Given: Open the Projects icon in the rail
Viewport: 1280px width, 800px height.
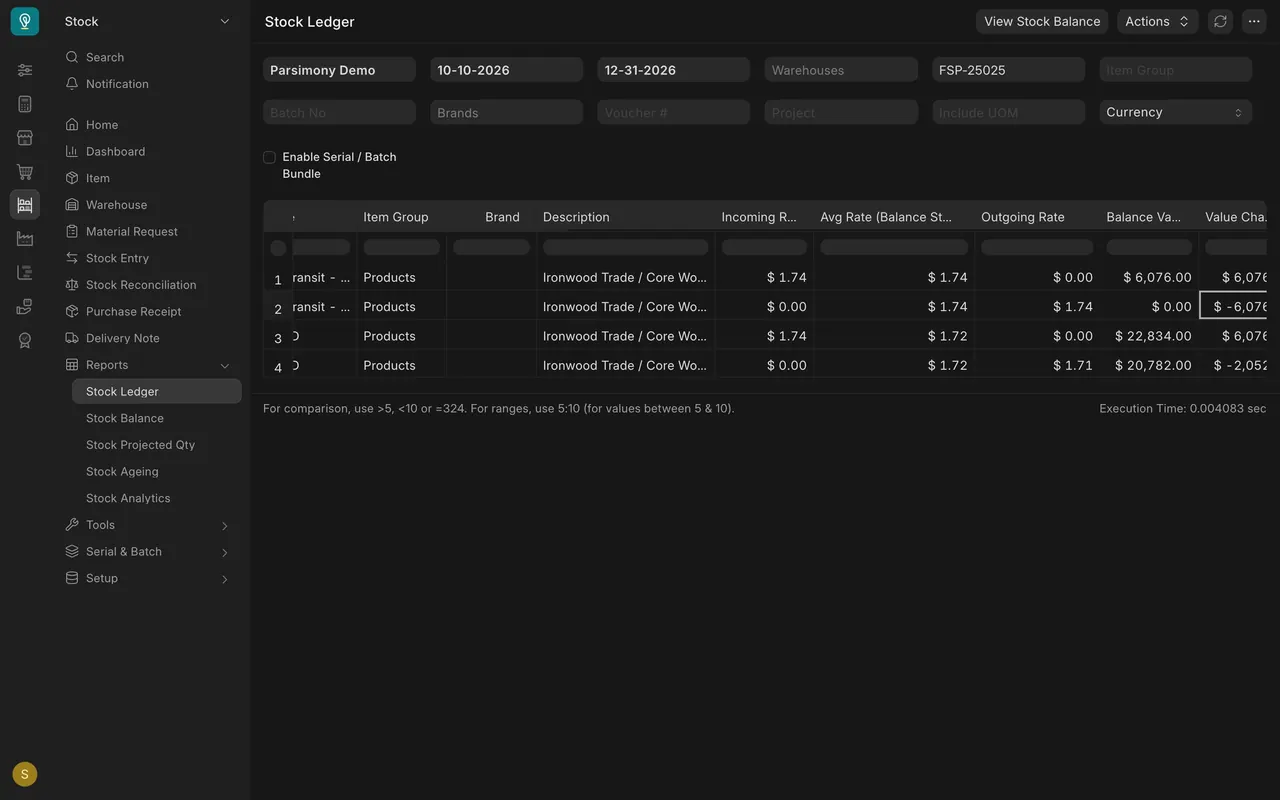Looking at the screenshot, I should (x=25, y=272).
